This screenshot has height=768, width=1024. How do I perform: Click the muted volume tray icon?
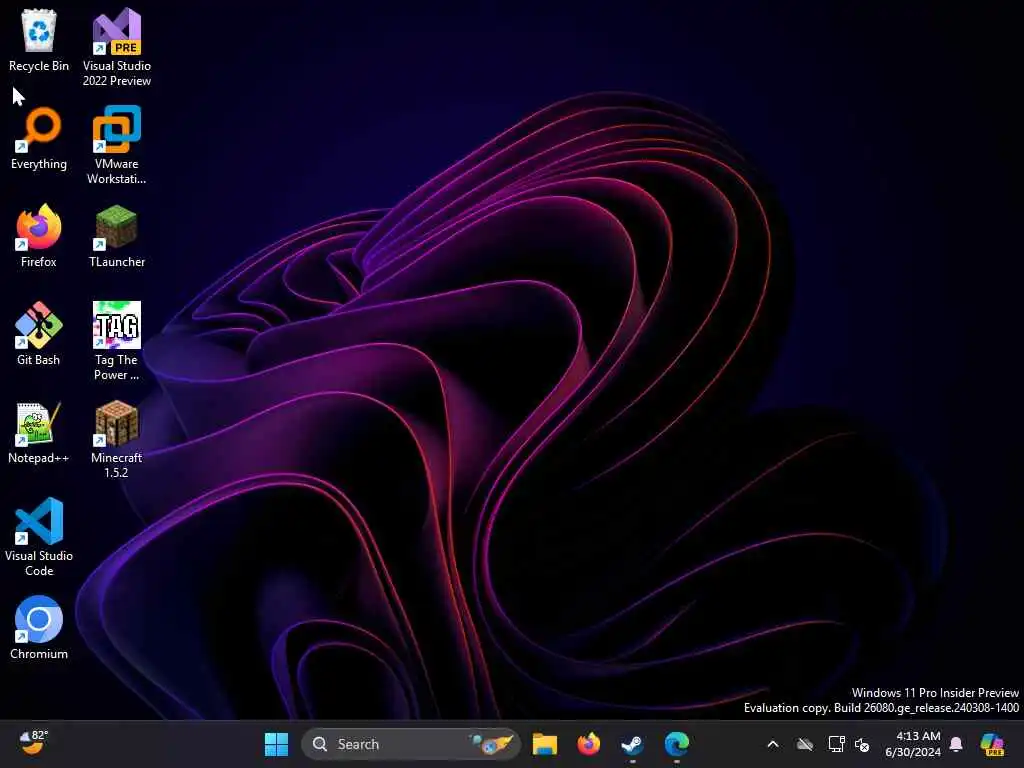point(862,744)
